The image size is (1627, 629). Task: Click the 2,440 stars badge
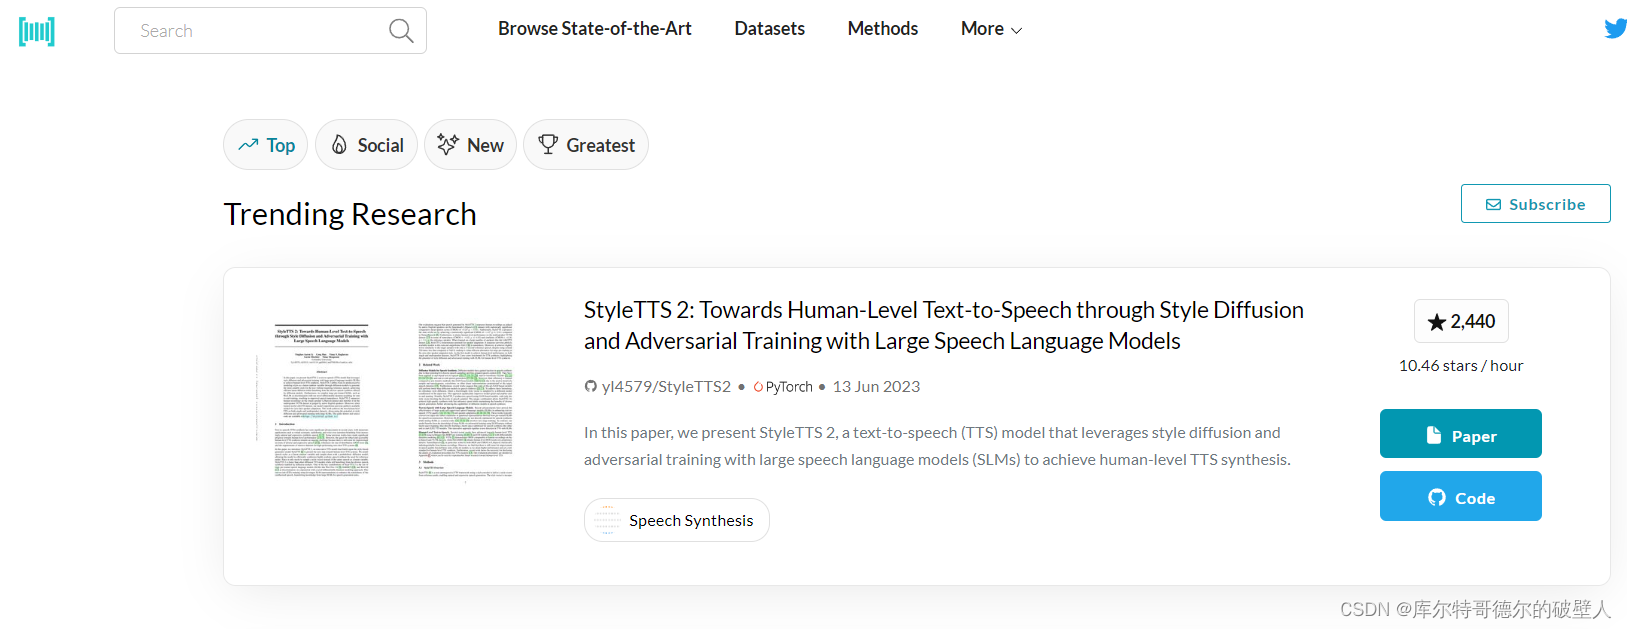tap(1461, 321)
